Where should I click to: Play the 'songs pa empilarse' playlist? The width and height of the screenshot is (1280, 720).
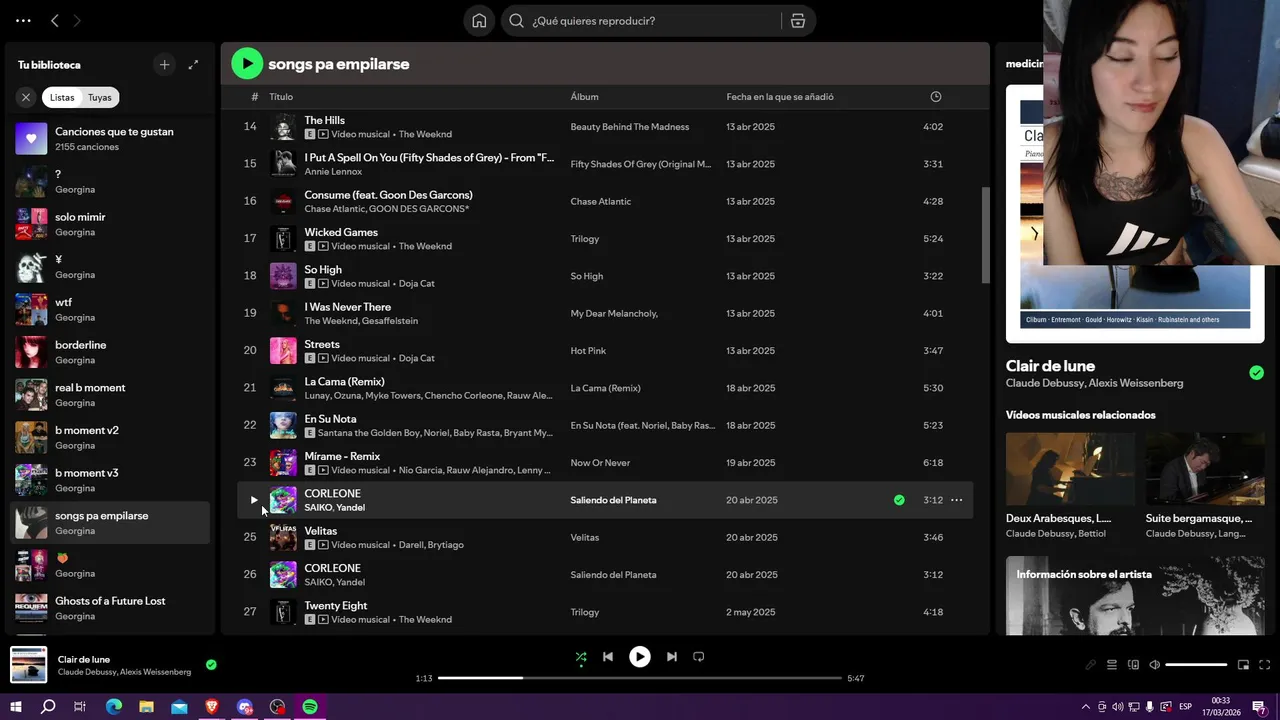tap(247, 64)
